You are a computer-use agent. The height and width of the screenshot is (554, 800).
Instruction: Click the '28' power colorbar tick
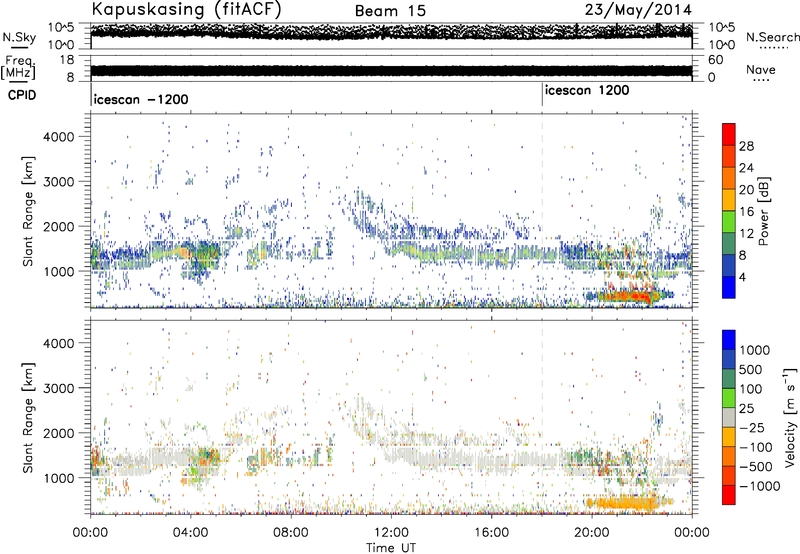pyautogui.click(x=746, y=146)
